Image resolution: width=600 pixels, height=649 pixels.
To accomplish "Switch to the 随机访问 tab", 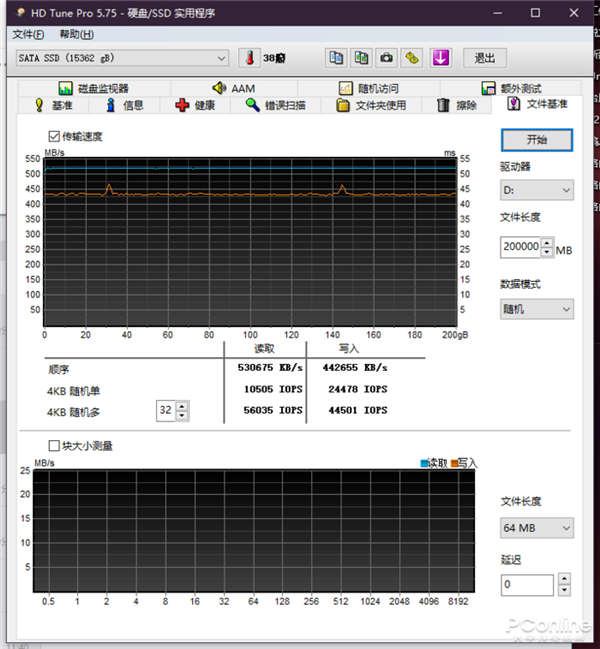I will 369,88.
